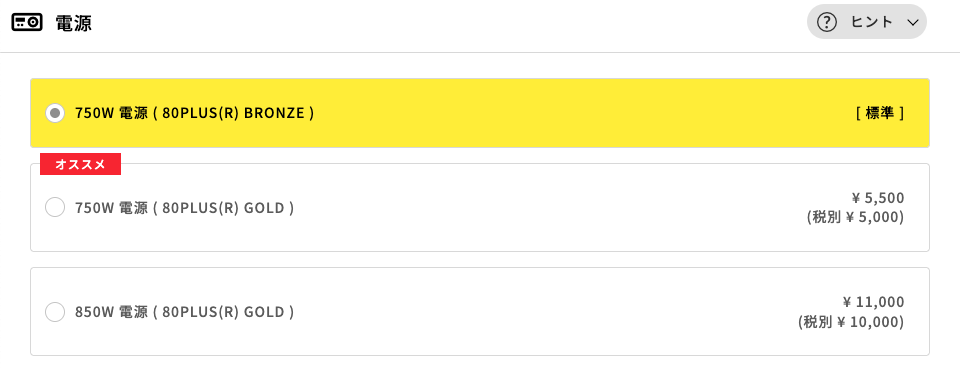Open the ヒント help text button
This screenshot has width=966, height=368.
pyautogui.click(x=867, y=22)
